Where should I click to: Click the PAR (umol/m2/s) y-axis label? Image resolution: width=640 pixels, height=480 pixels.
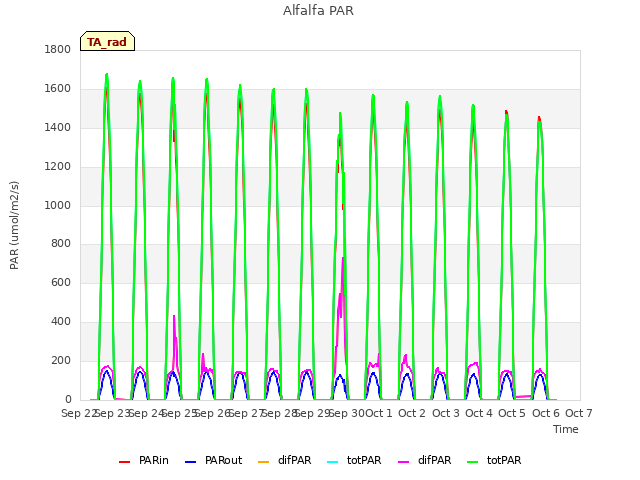click(x=14, y=225)
